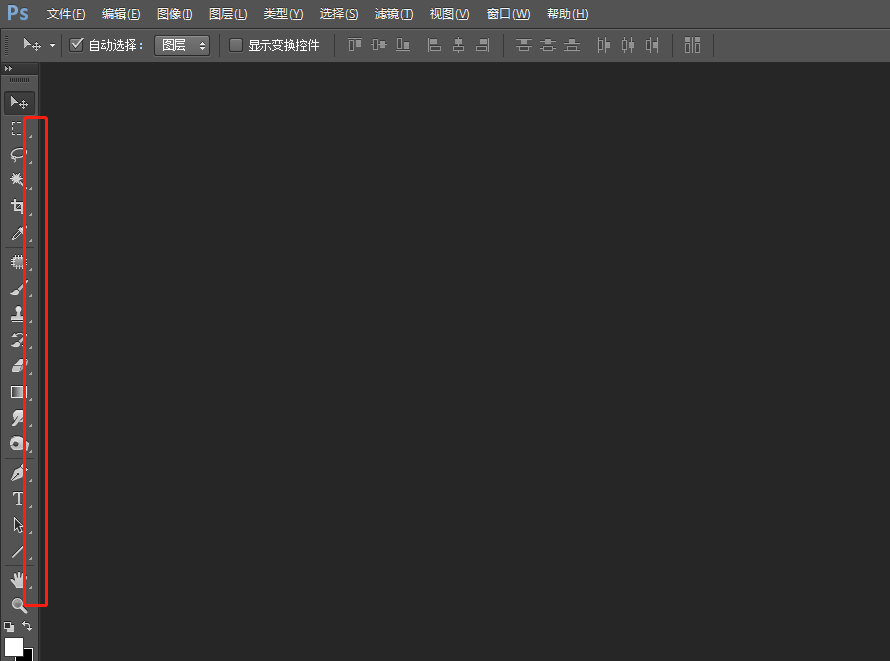The height and width of the screenshot is (661, 890).
Task: Open the 滤镜(T) menu
Action: click(x=394, y=14)
